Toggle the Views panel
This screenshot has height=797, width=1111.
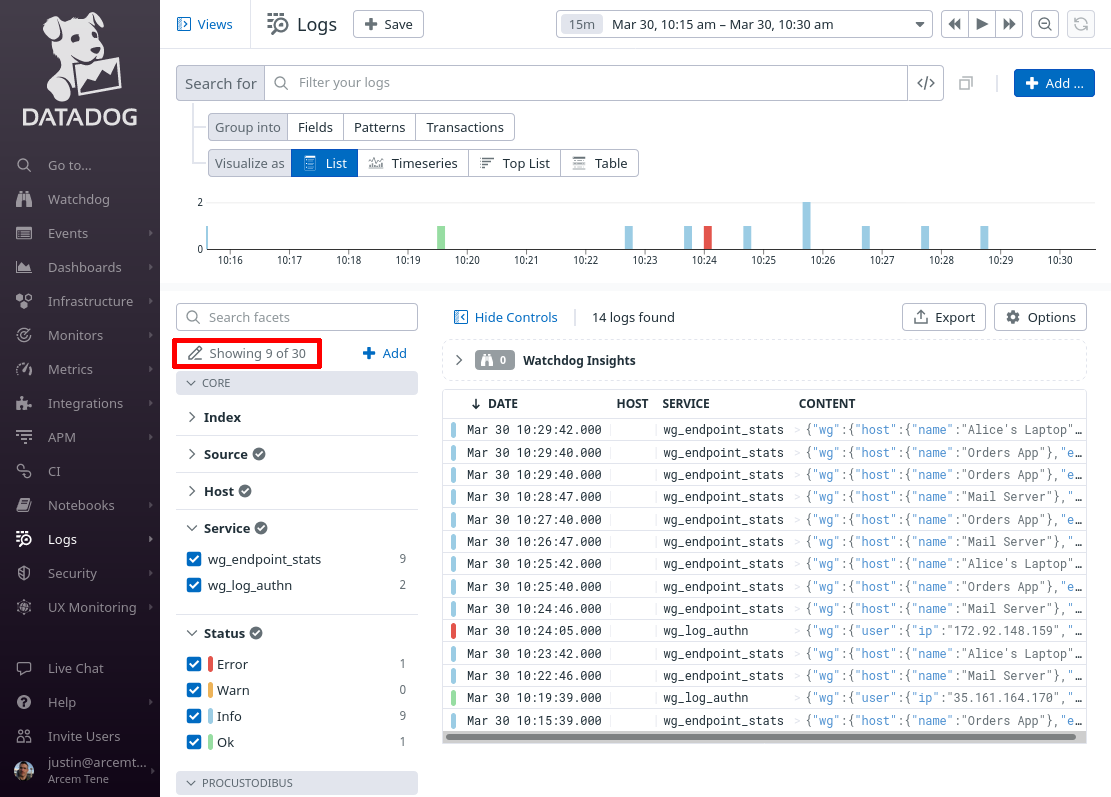click(204, 24)
